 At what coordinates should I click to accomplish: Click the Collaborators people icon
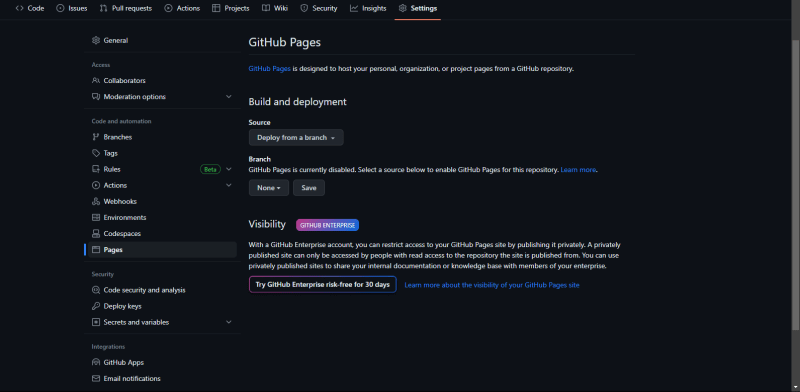[96, 81]
